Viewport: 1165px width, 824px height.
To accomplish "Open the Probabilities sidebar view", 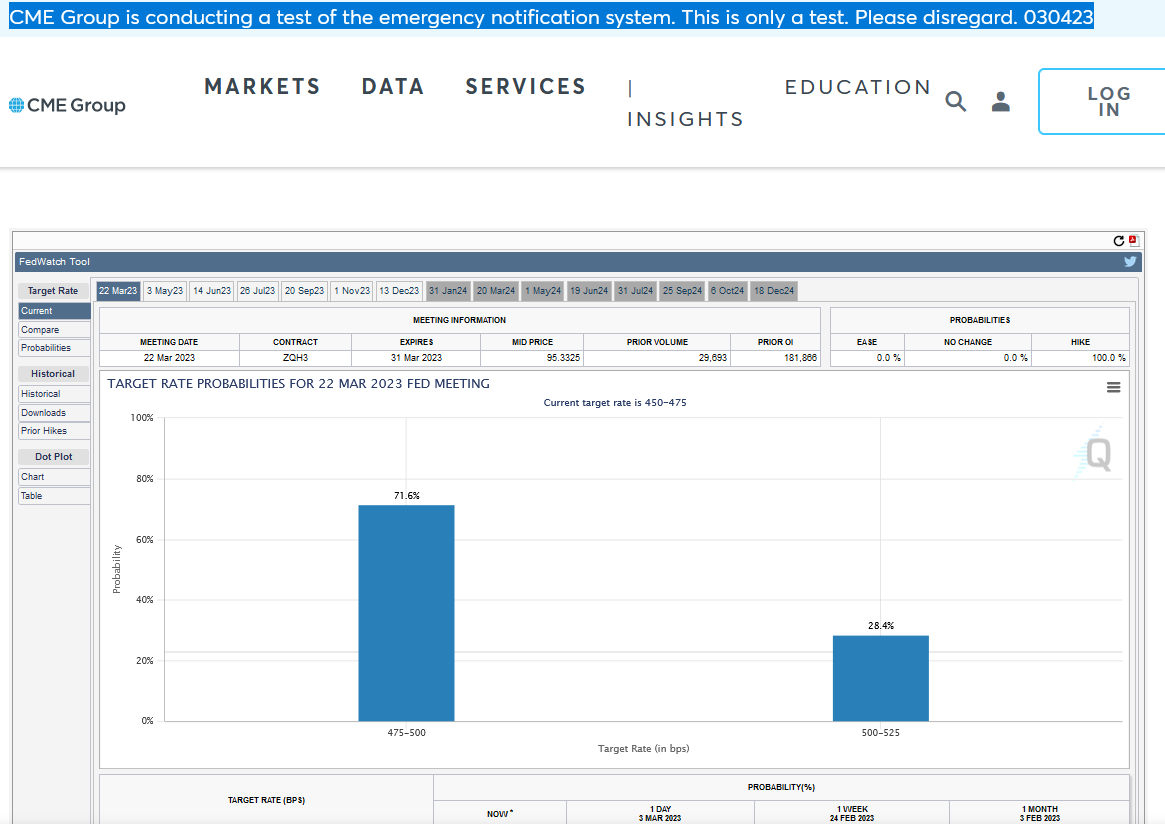I will click(54, 348).
